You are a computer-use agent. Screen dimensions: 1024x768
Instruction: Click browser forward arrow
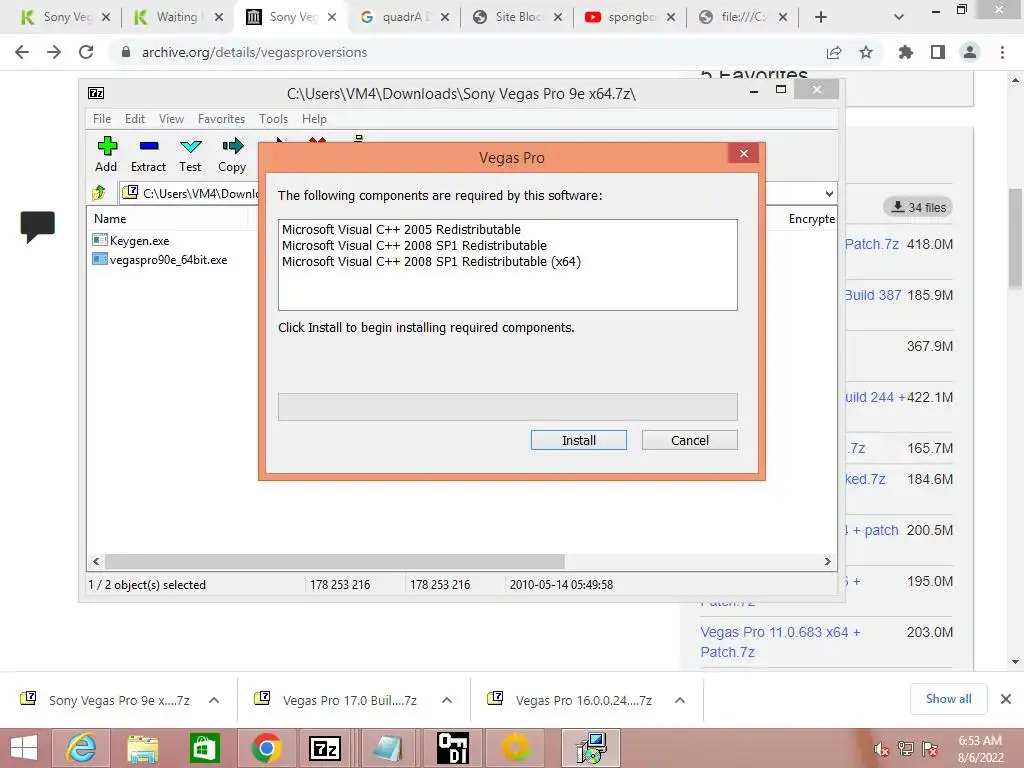tap(54, 52)
